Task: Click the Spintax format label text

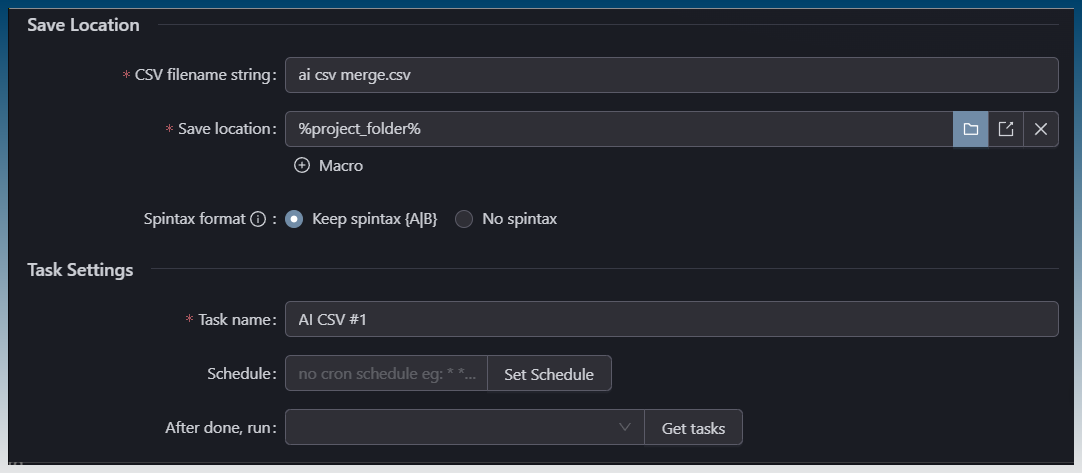Action: (x=195, y=219)
